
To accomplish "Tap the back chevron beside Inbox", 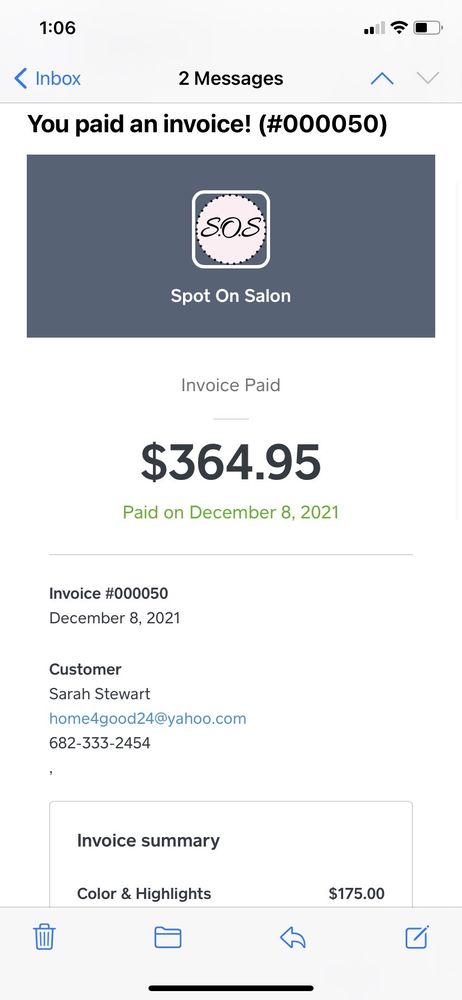I will 20,78.
